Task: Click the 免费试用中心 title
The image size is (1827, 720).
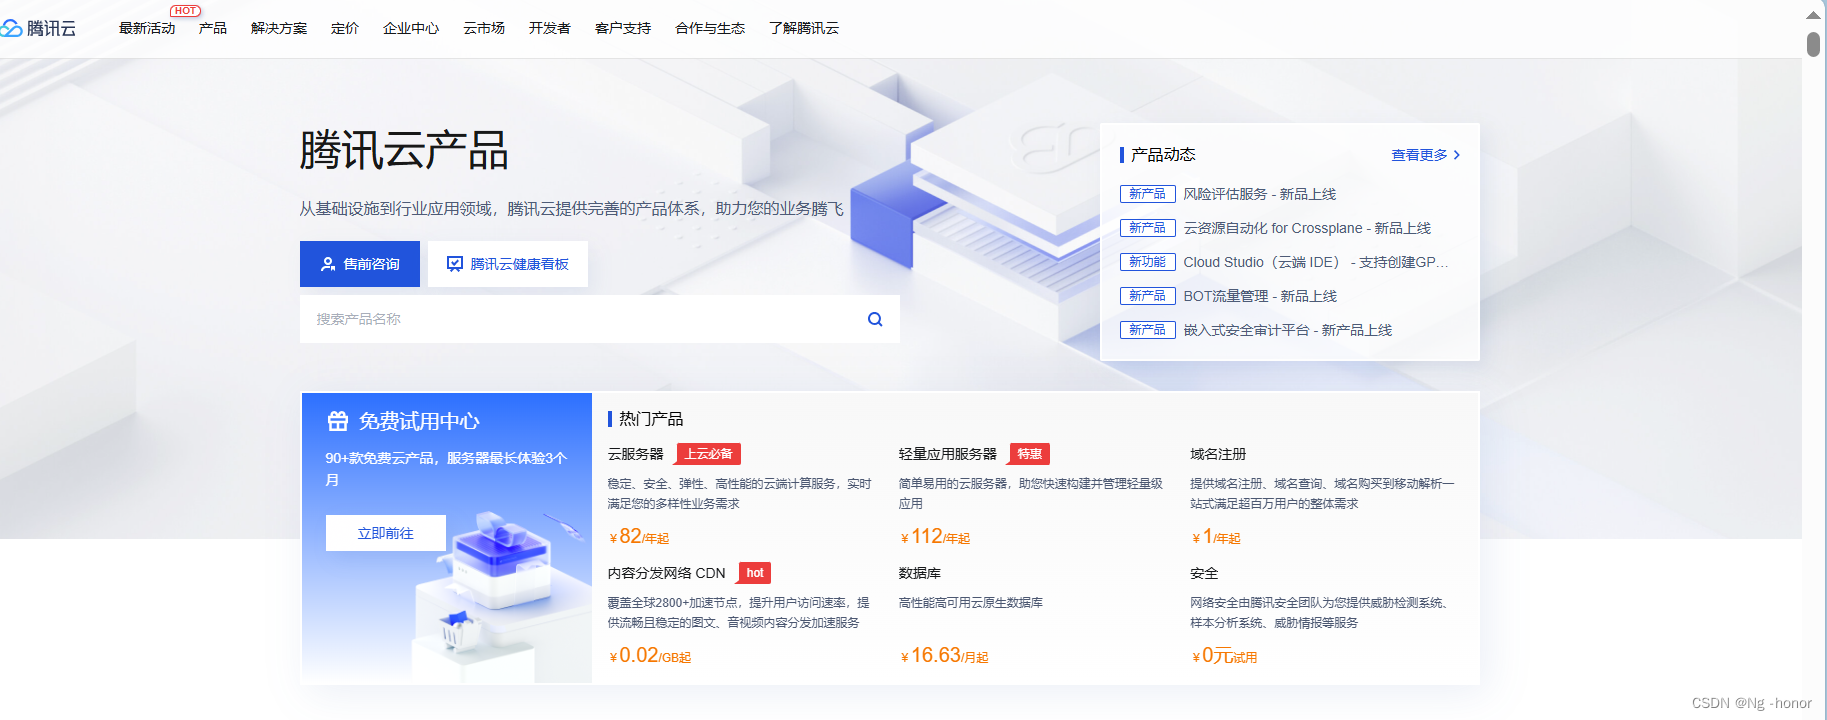Action: pyautogui.click(x=419, y=421)
